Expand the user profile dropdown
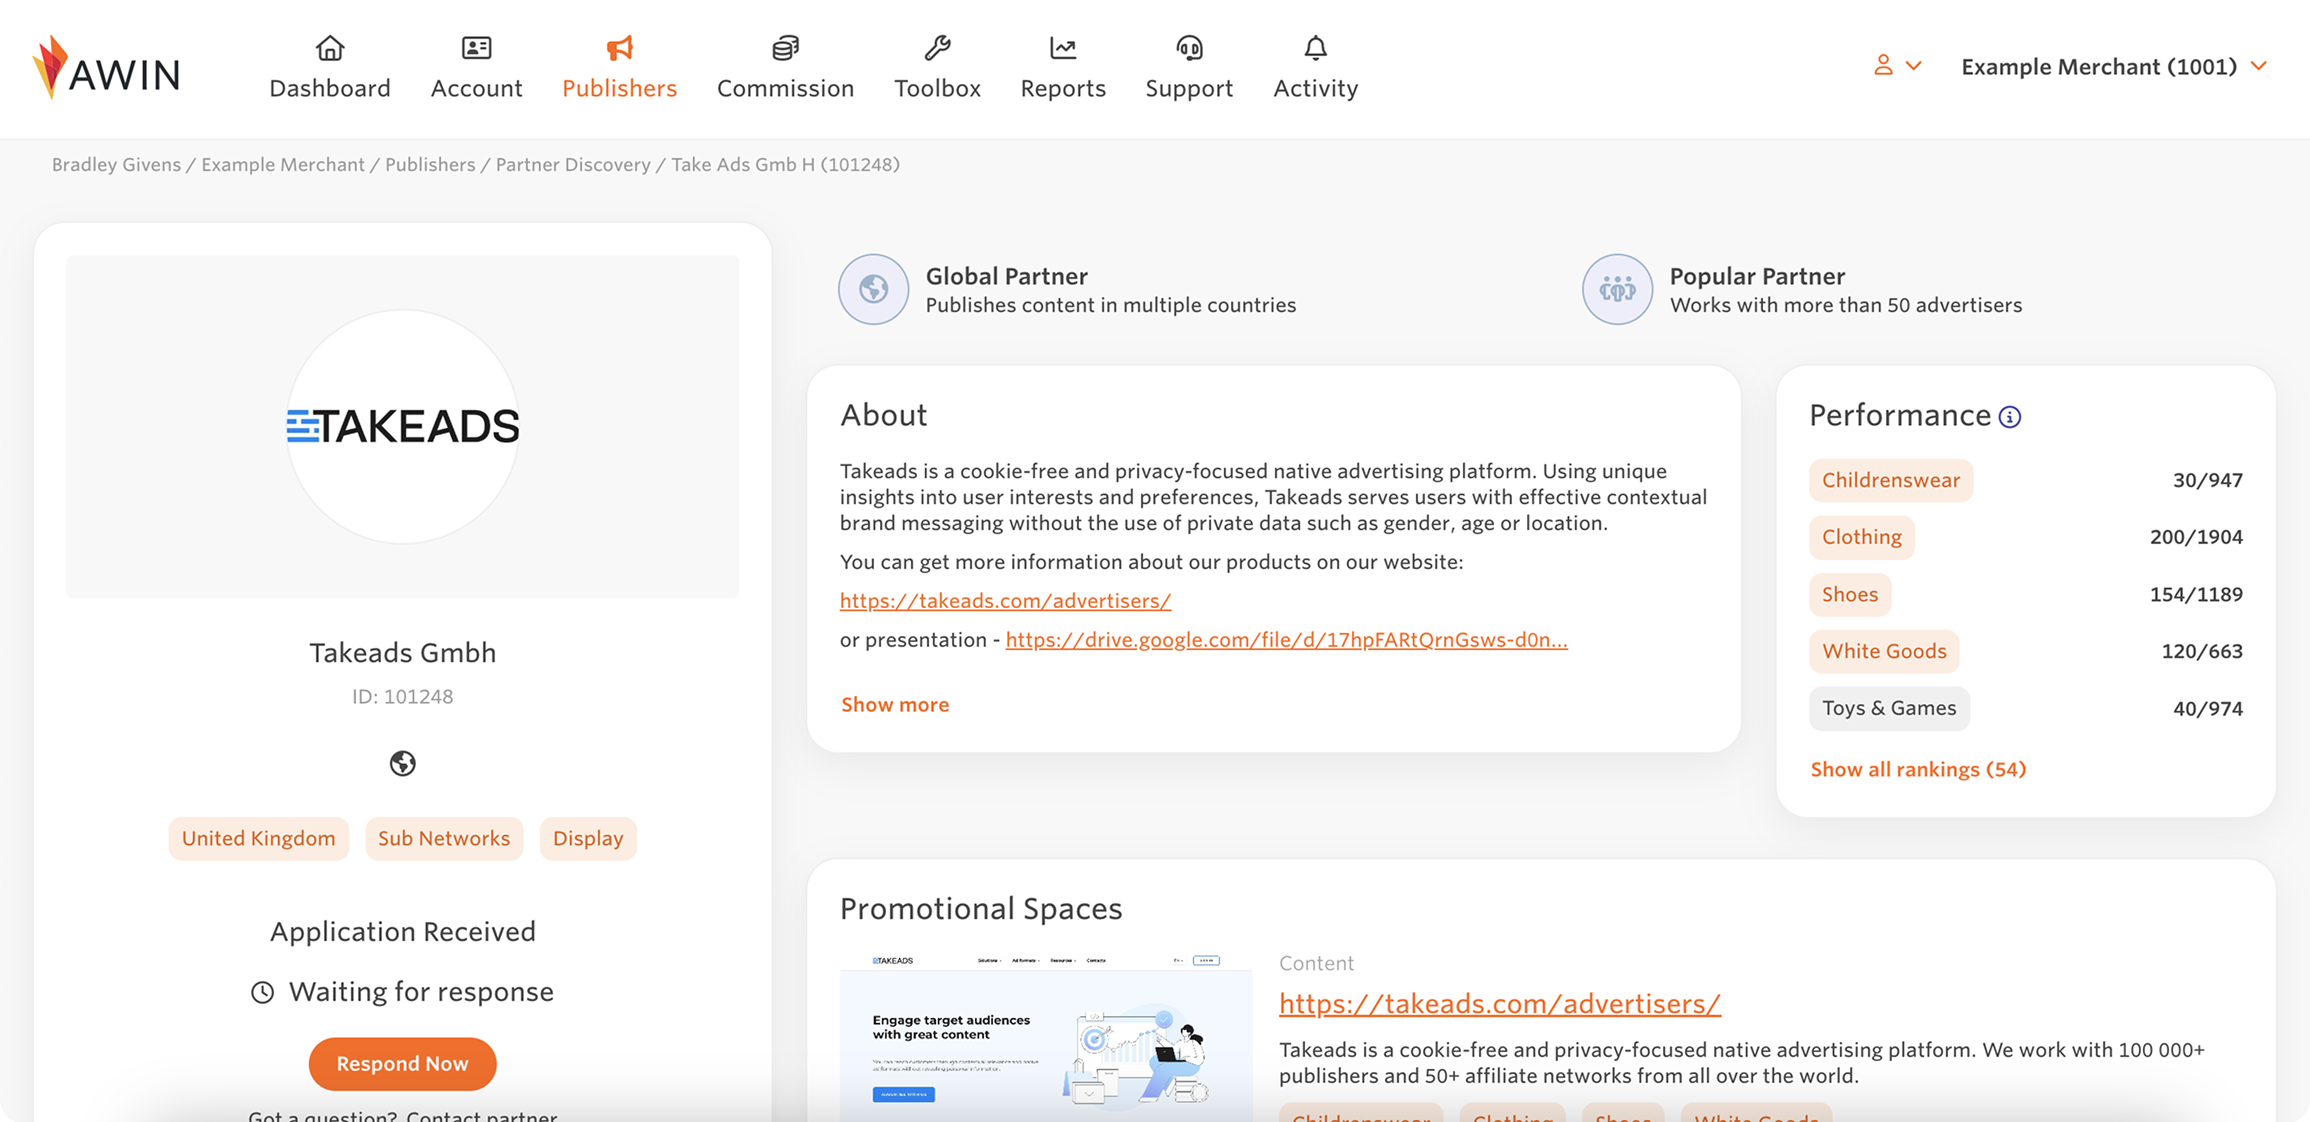This screenshot has width=2310, height=1122. click(1897, 66)
